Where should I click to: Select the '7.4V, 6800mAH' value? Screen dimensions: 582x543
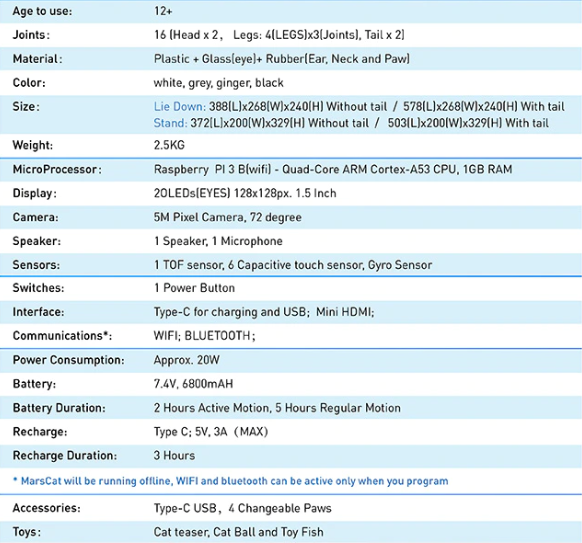pyautogui.click(x=193, y=384)
